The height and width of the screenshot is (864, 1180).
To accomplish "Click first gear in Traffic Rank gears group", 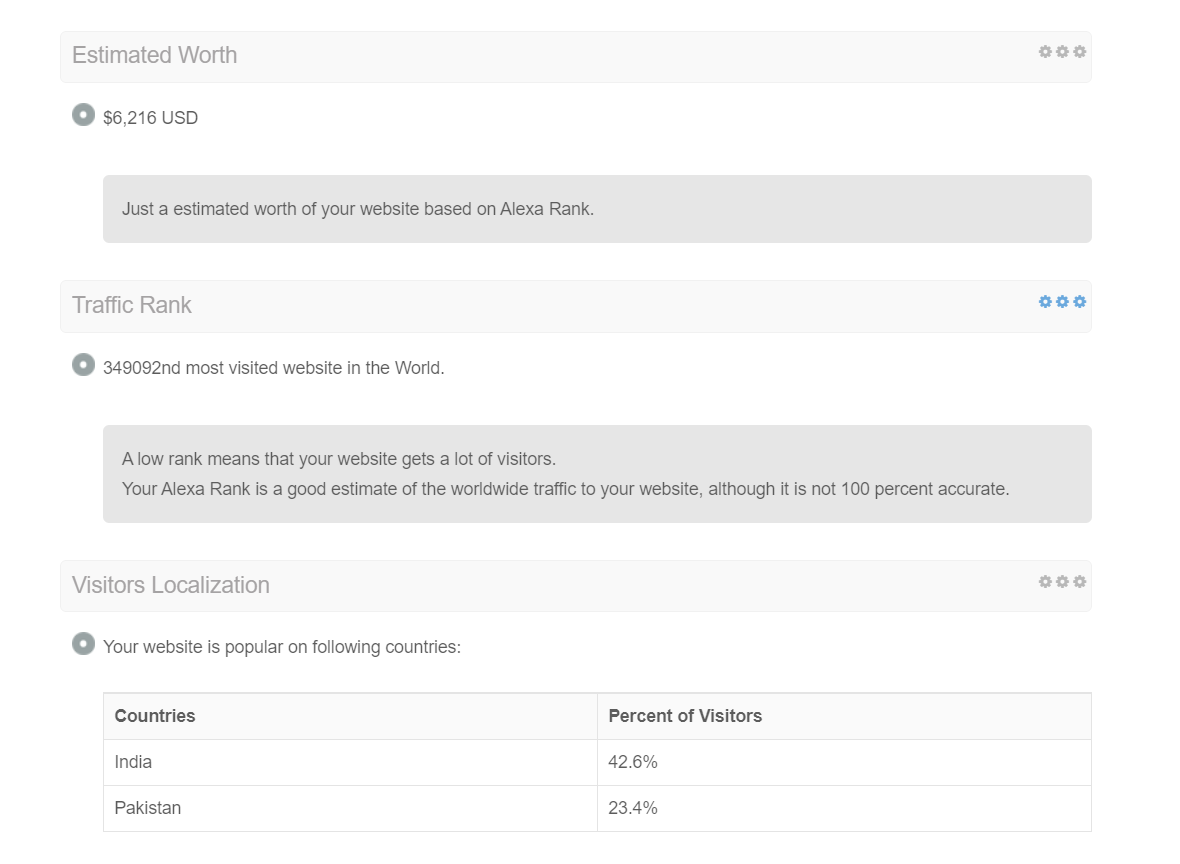I will pyautogui.click(x=1045, y=302).
